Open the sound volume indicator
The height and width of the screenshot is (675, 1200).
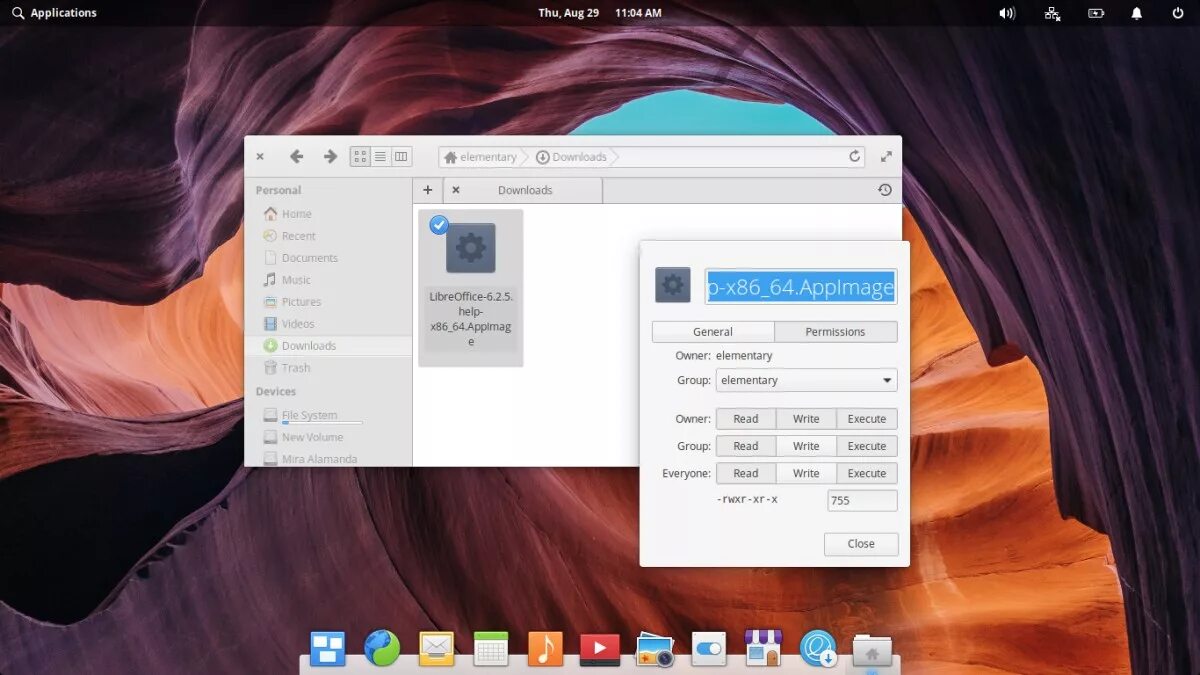click(1007, 13)
